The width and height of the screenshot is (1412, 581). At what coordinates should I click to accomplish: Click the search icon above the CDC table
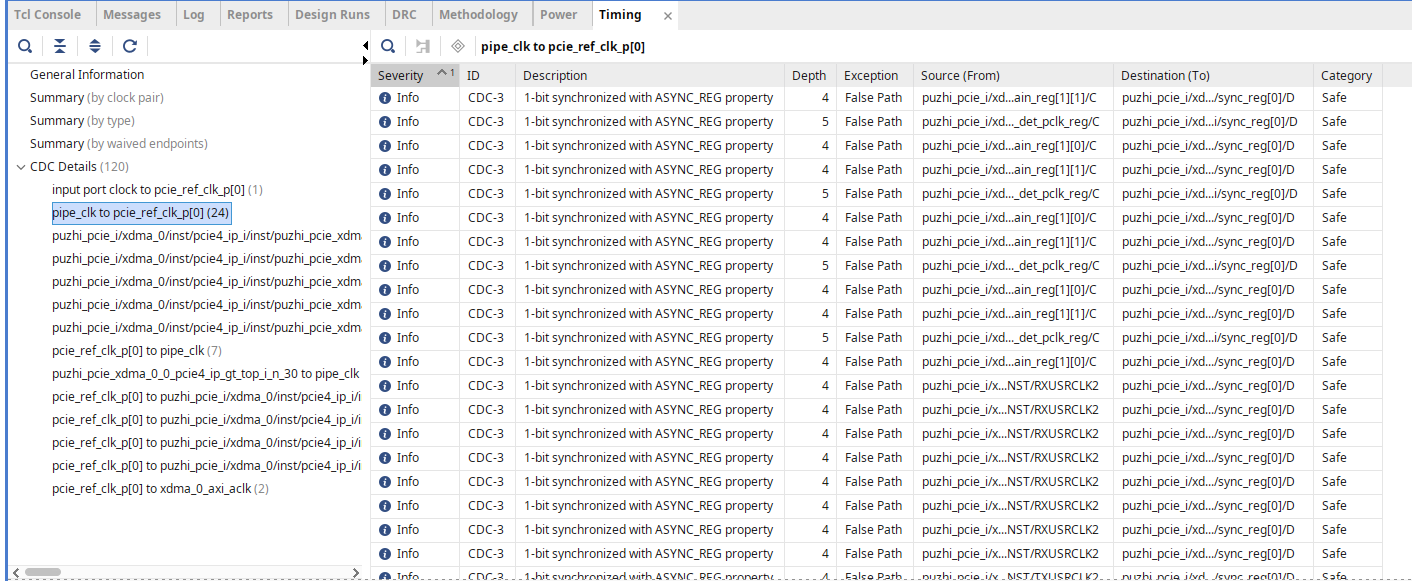tap(388, 46)
